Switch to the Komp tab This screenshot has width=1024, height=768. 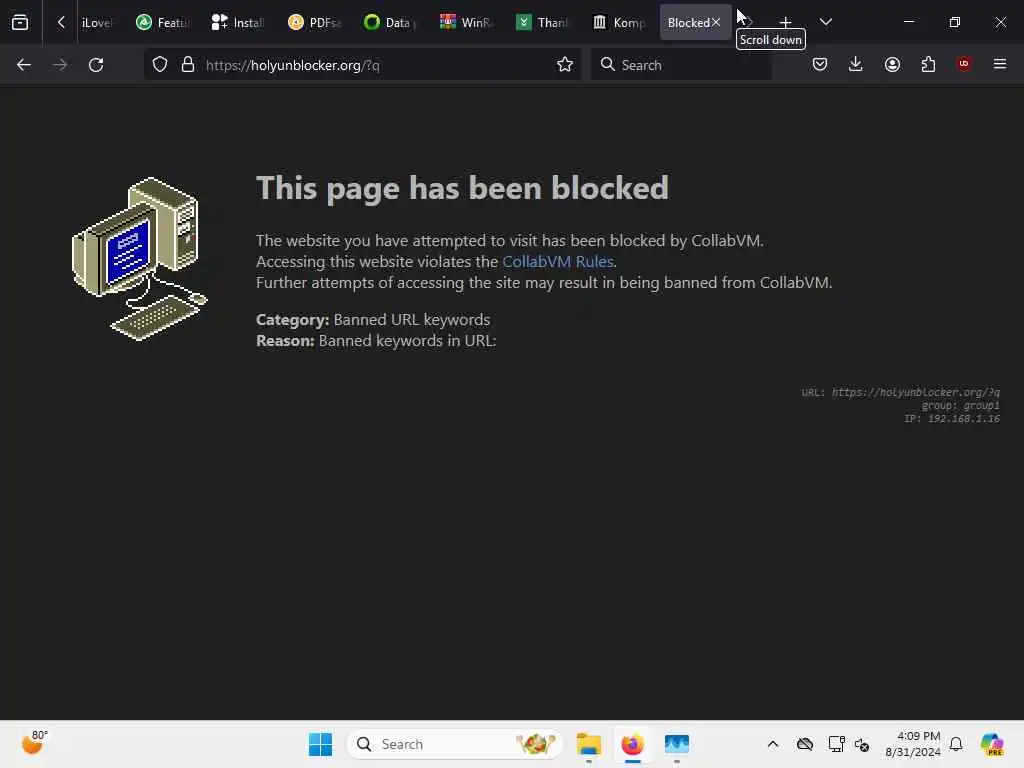618,22
